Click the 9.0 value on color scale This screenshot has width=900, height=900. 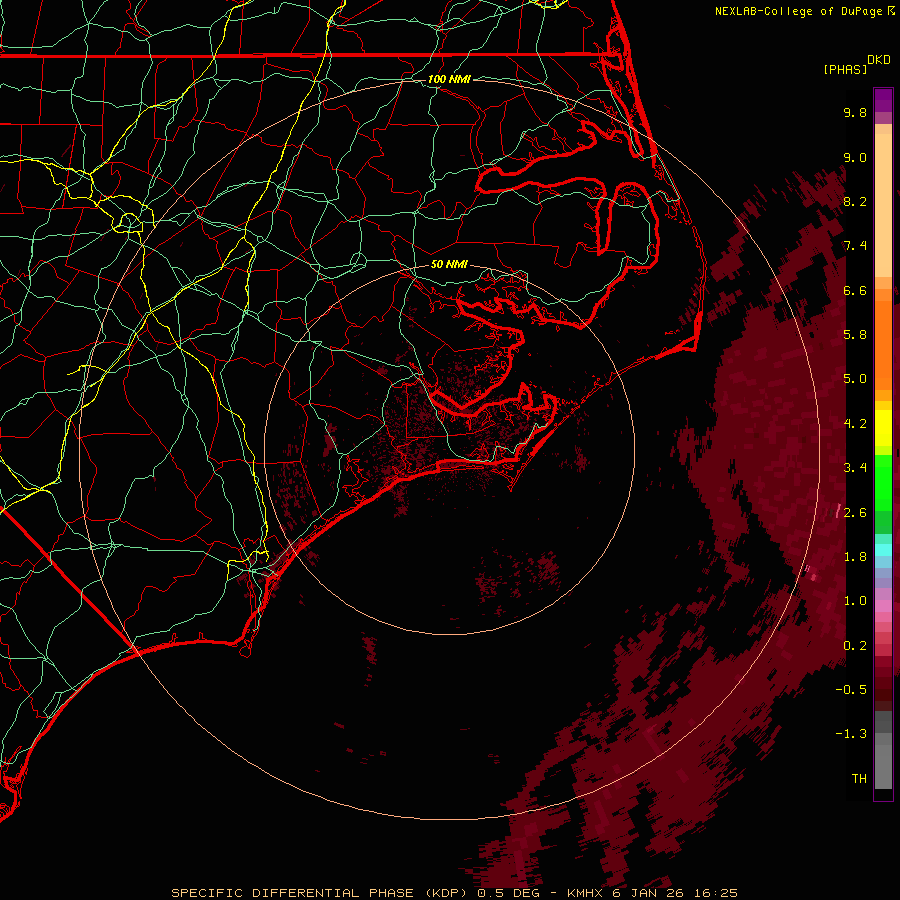pyautogui.click(x=855, y=157)
